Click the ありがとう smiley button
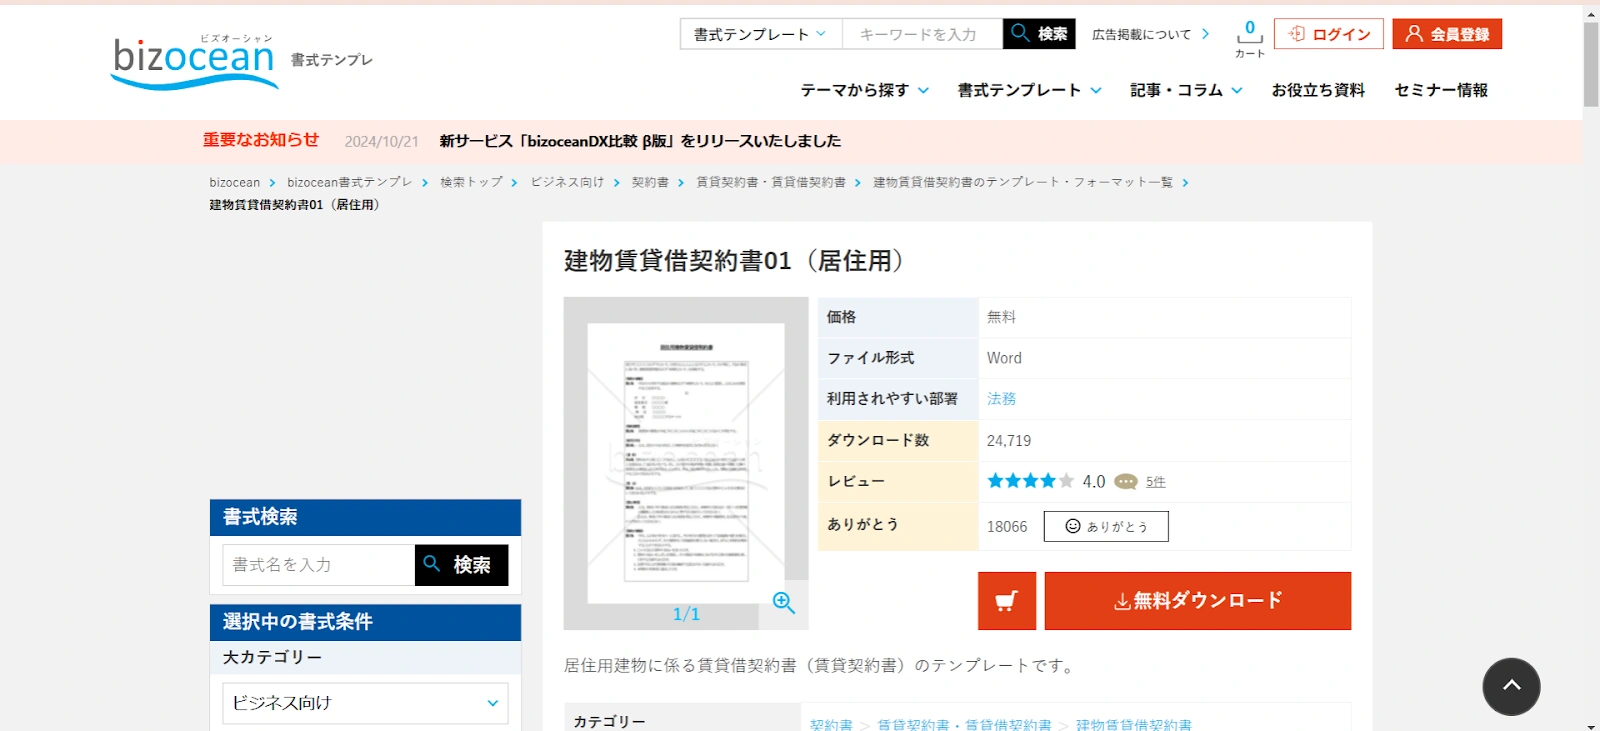This screenshot has width=1600, height=731. point(1106,526)
